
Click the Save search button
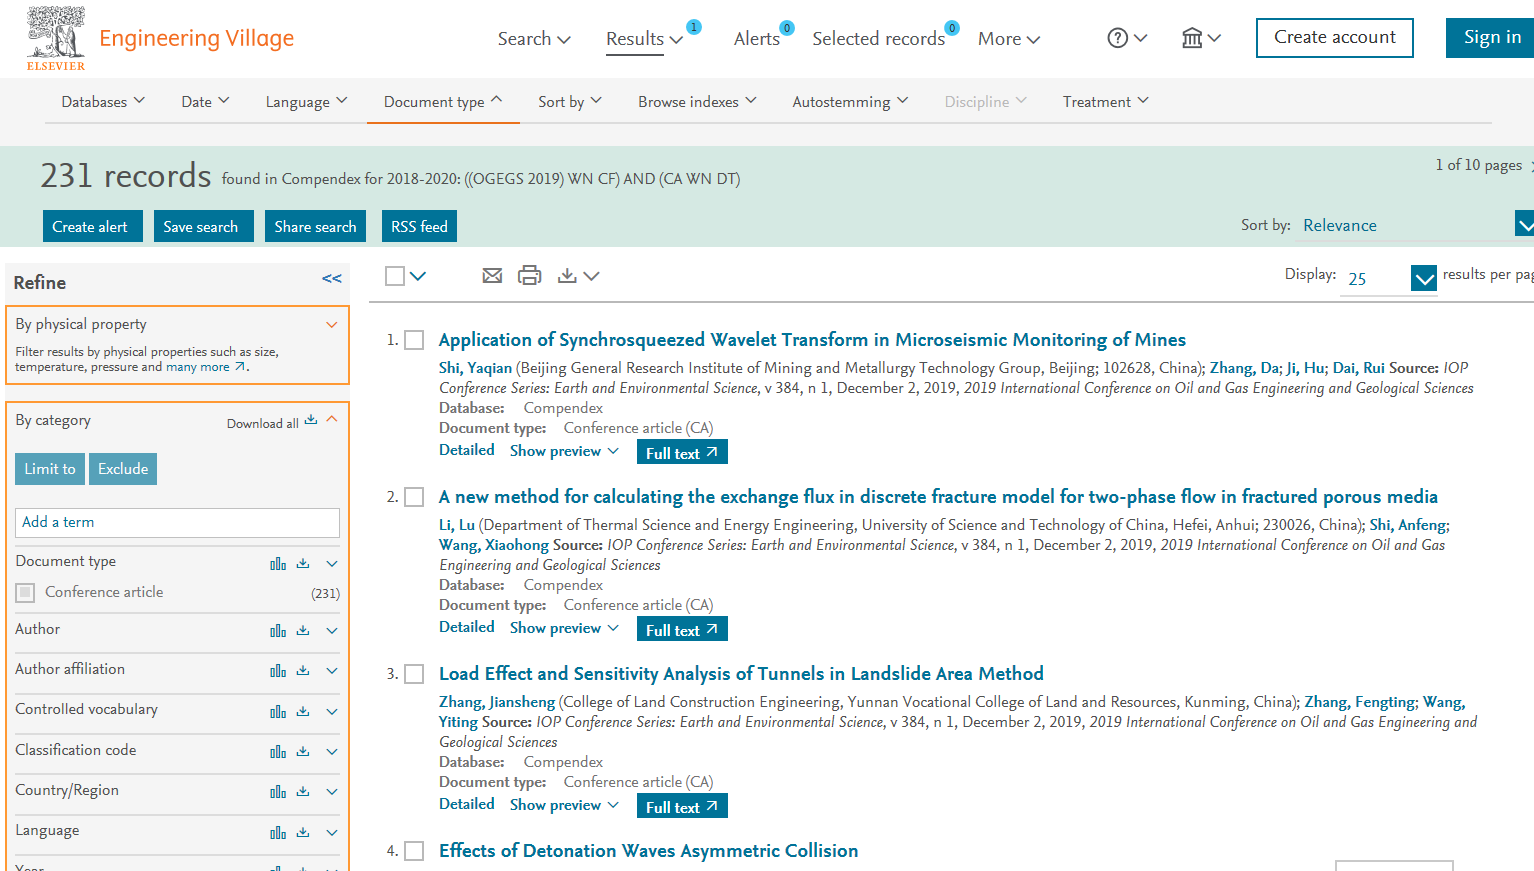pos(203,226)
